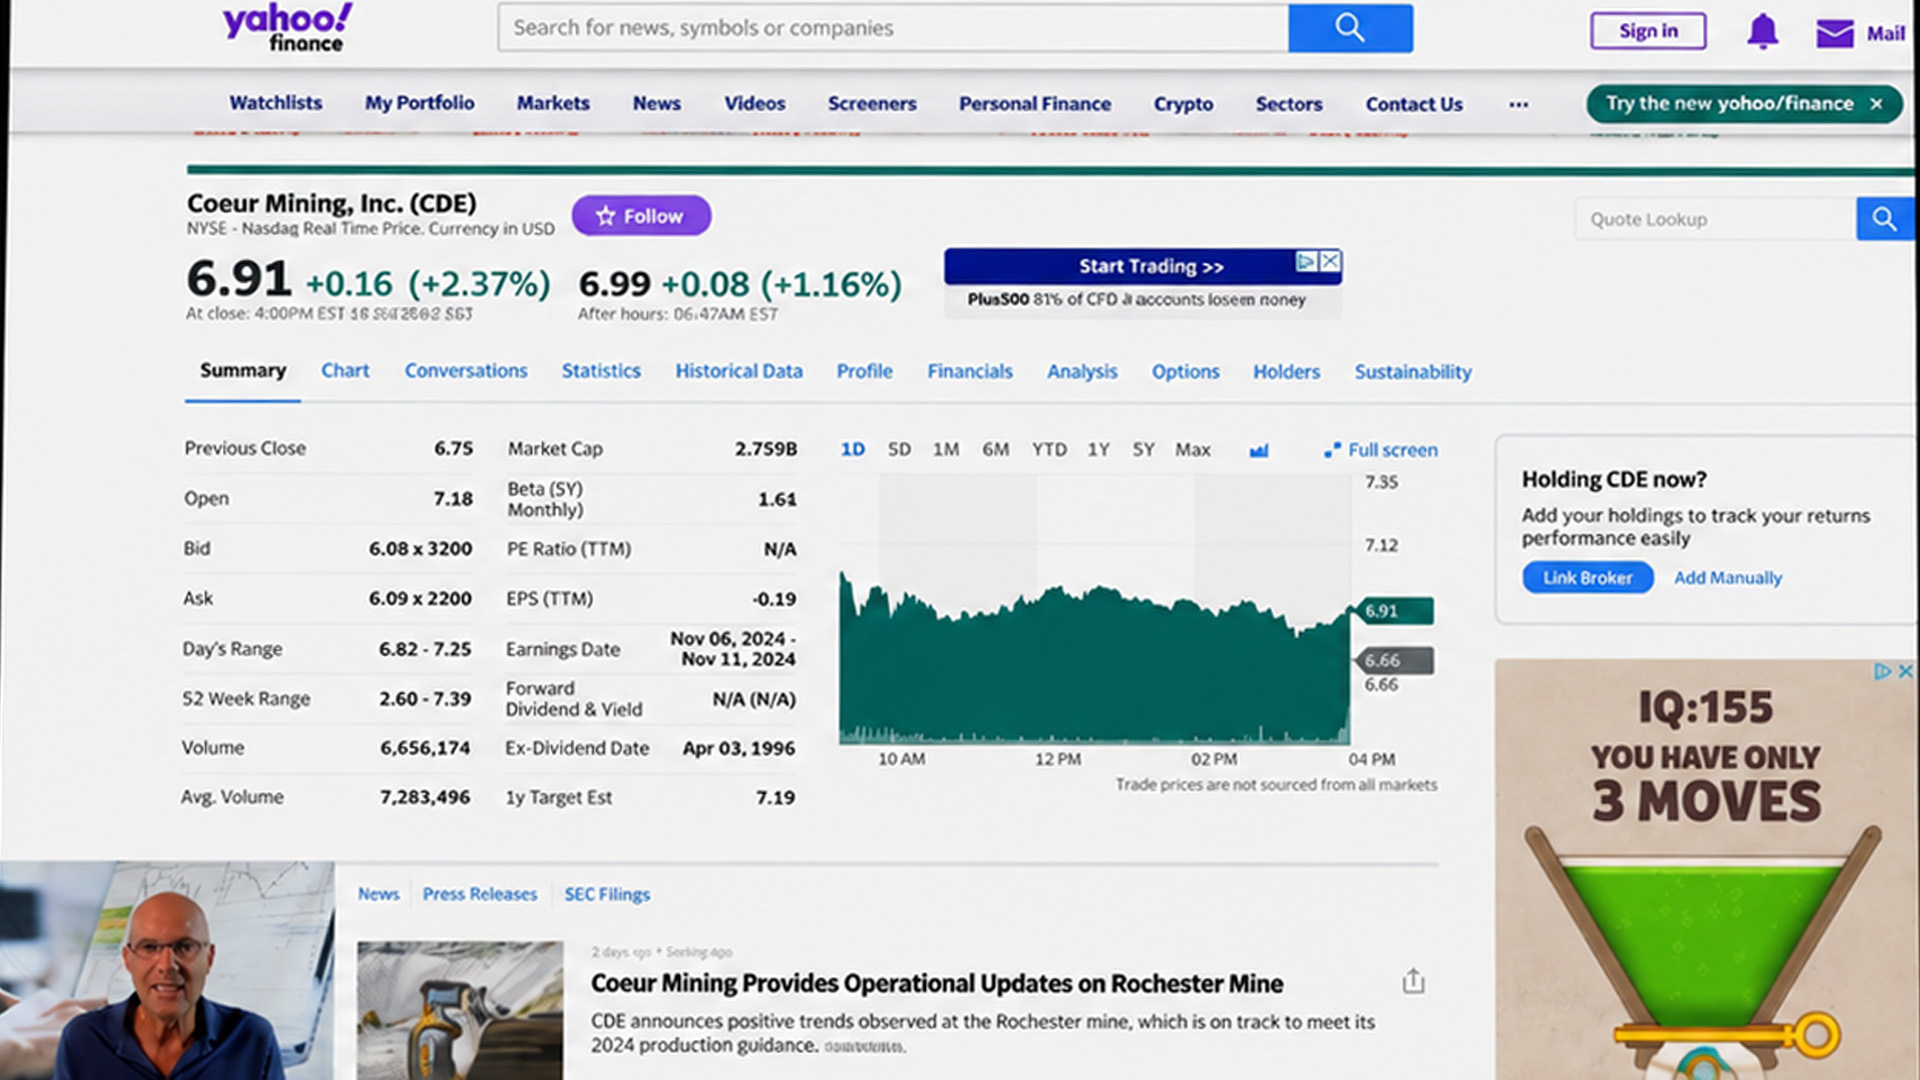This screenshot has width=1920, height=1080.
Task: Select the SEC Filings feed tab
Action: click(x=607, y=894)
